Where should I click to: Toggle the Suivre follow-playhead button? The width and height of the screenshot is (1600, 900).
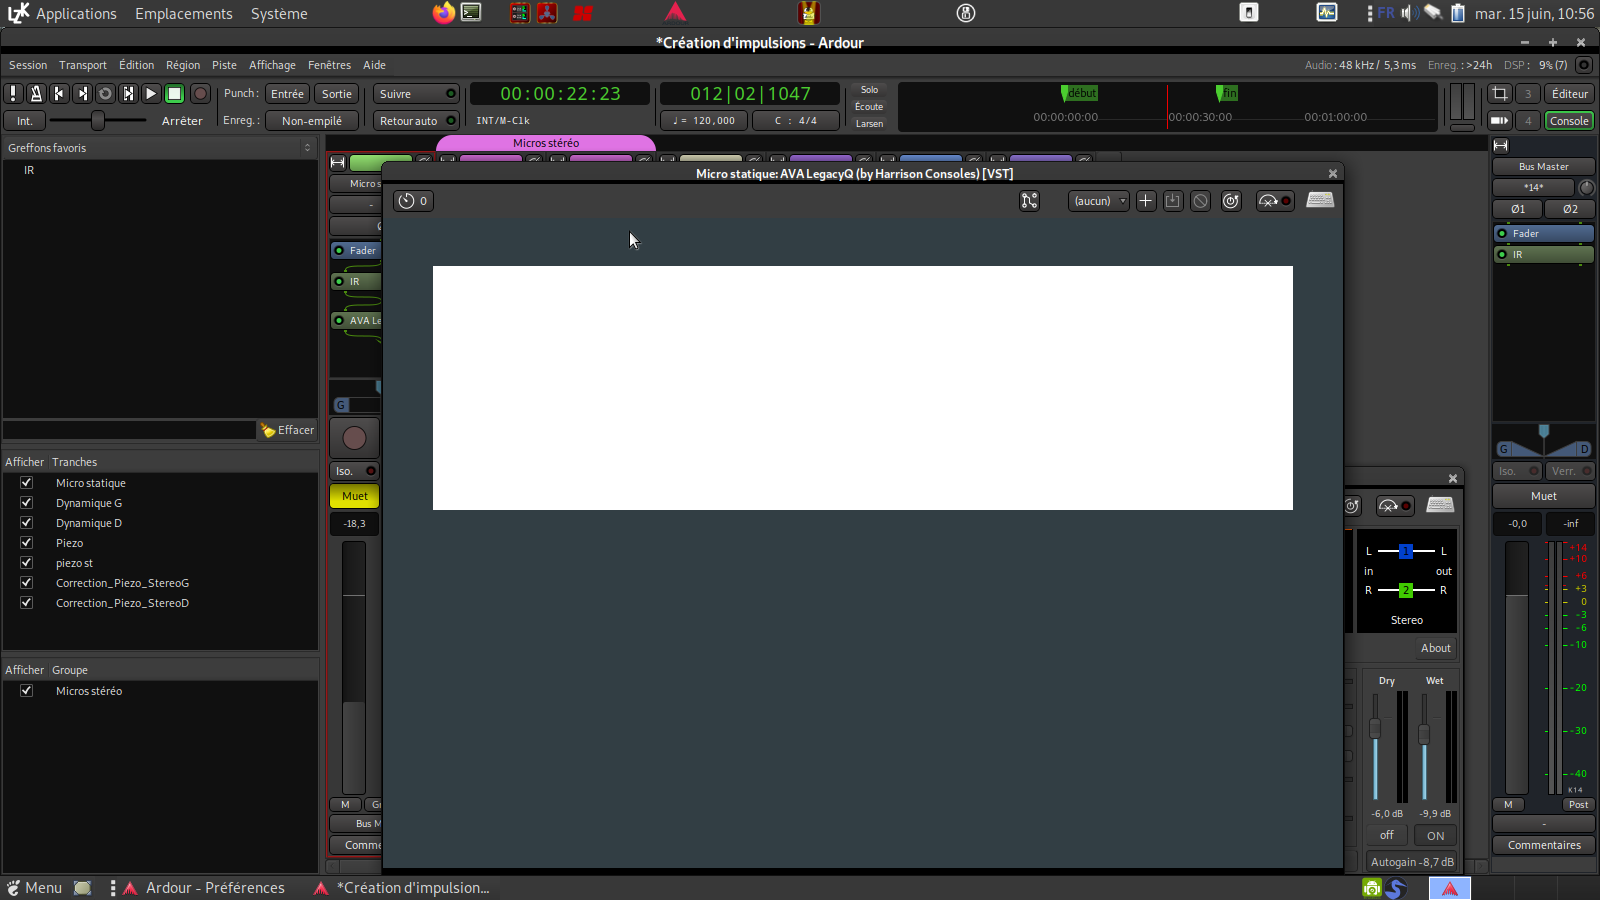click(x=417, y=94)
